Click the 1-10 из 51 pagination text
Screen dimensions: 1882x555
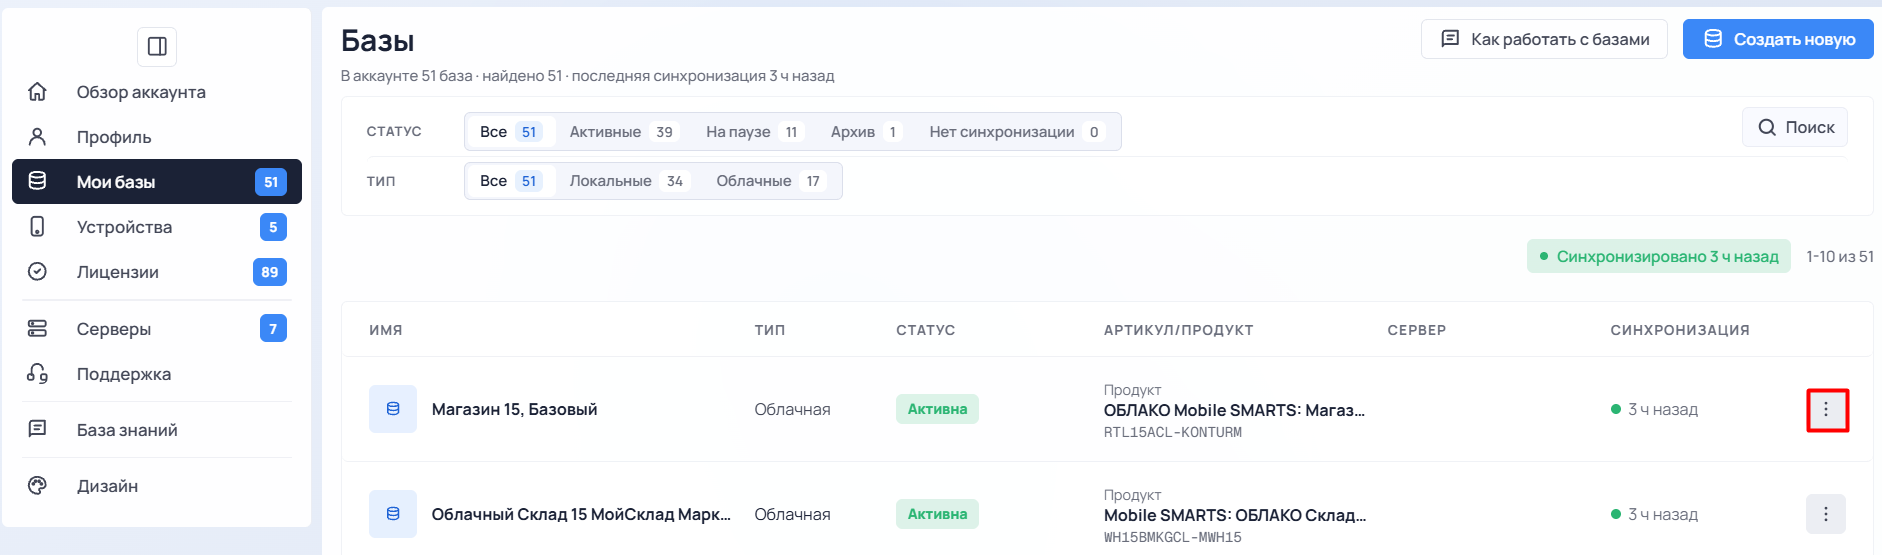click(x=1840, y=256)
